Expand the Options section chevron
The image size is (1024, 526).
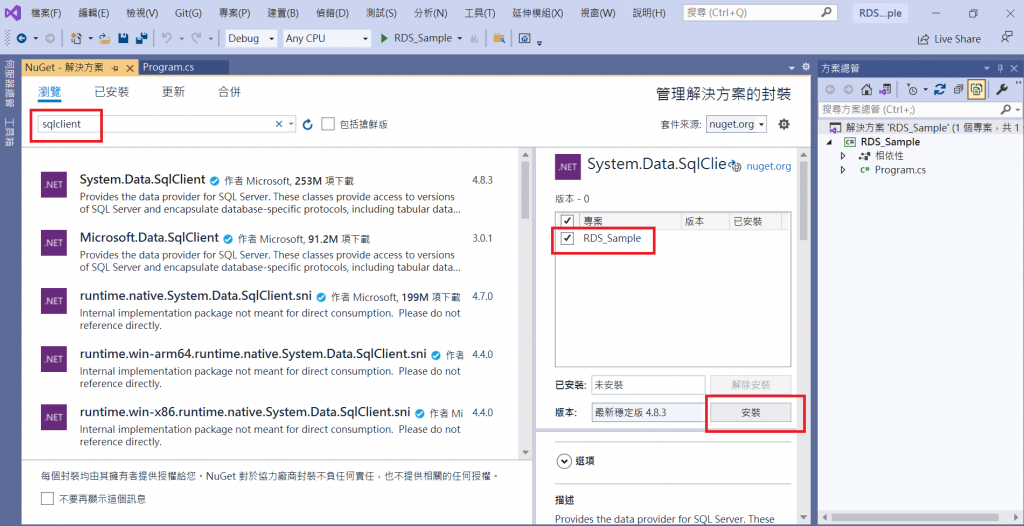pos(564,461)
